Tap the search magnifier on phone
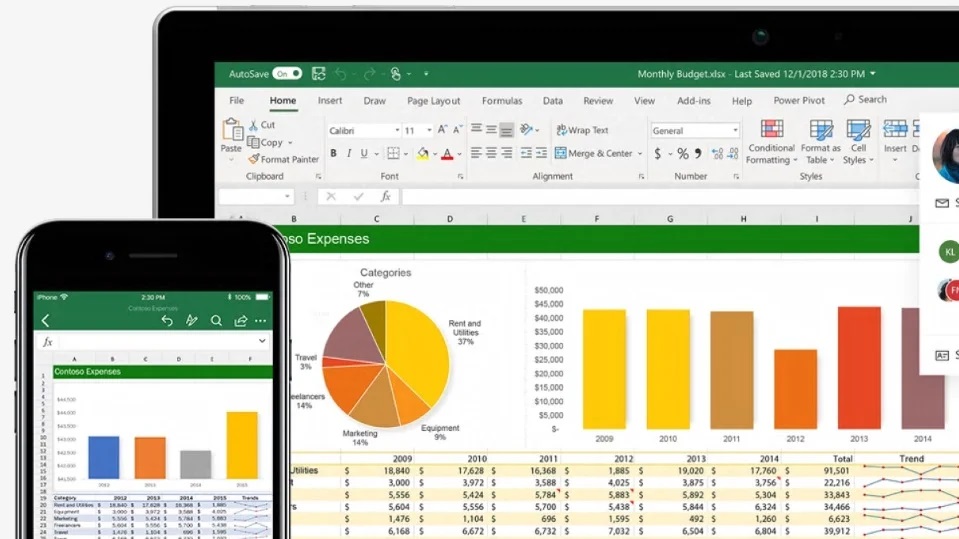 [x=216, y=321]
